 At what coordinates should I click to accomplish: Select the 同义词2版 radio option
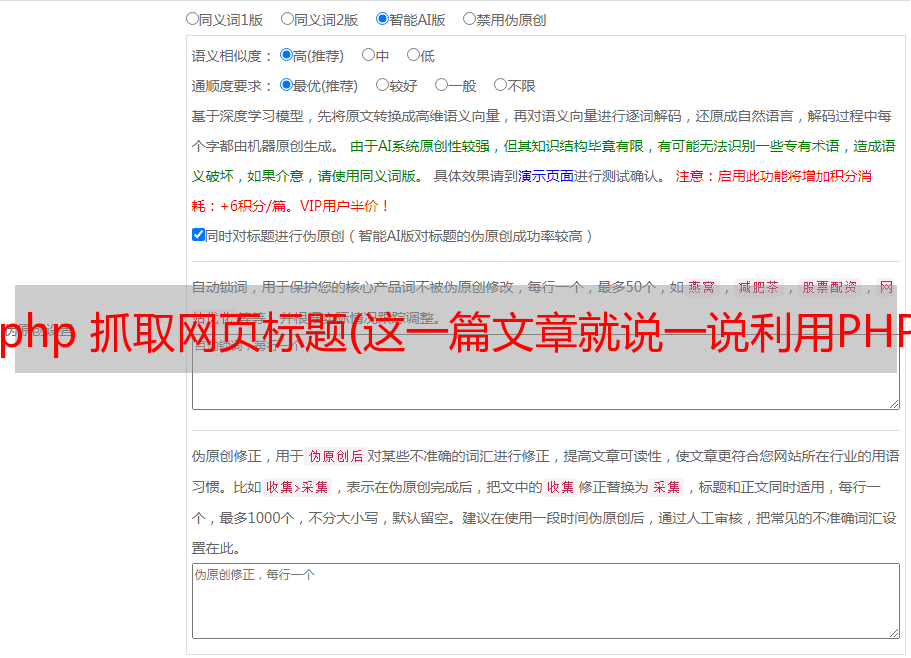[287, 19]
